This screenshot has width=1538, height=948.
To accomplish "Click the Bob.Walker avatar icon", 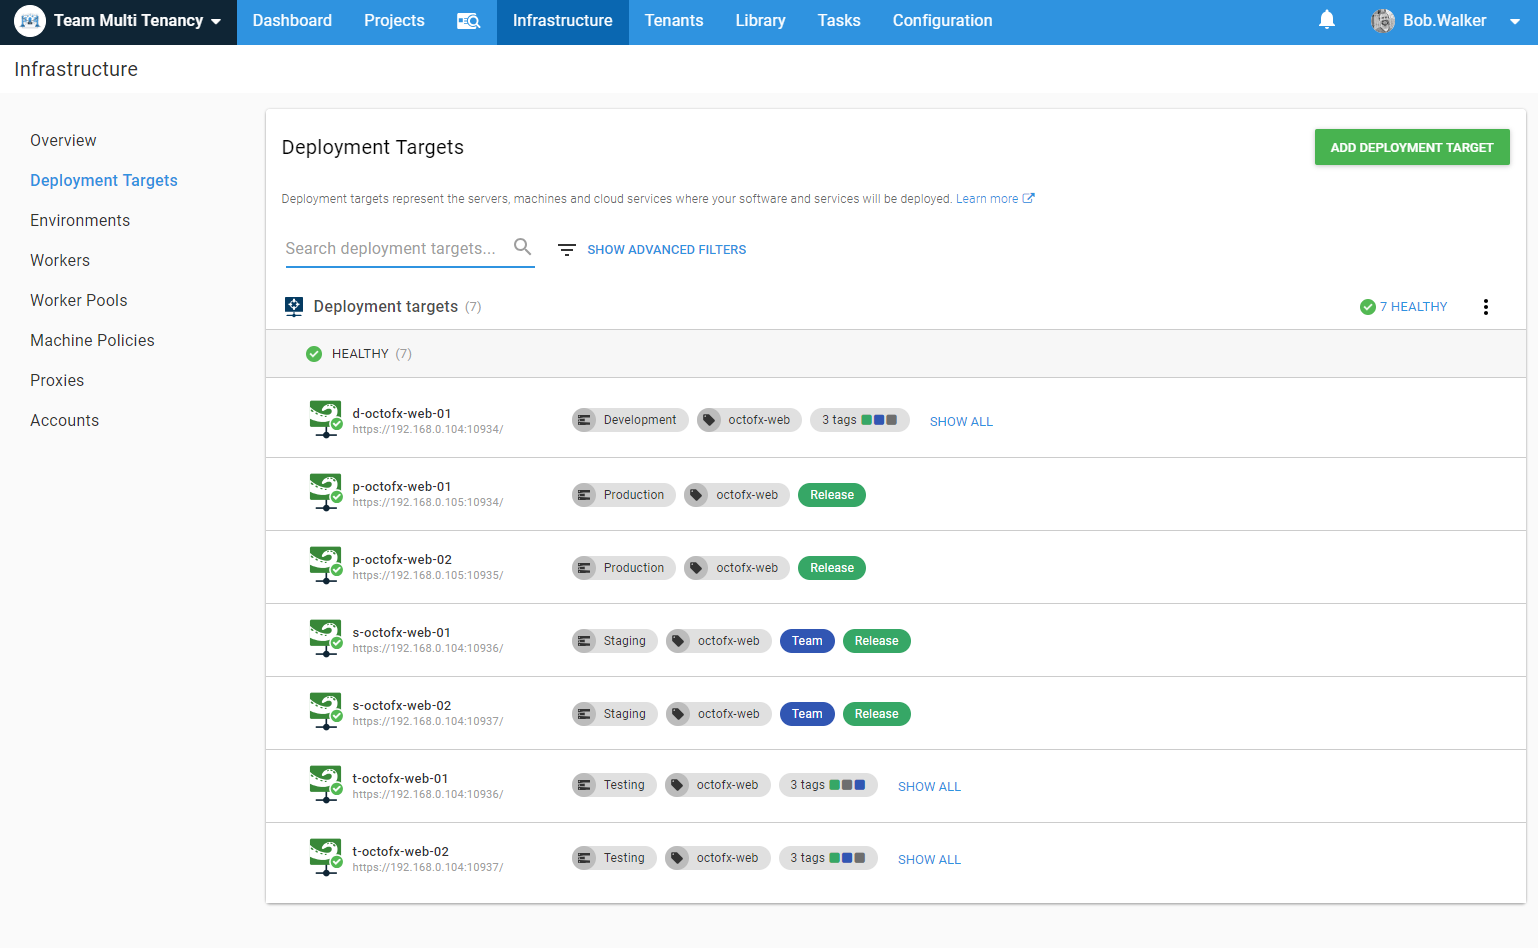I will pyautogui.click(x=1383, y=21).
